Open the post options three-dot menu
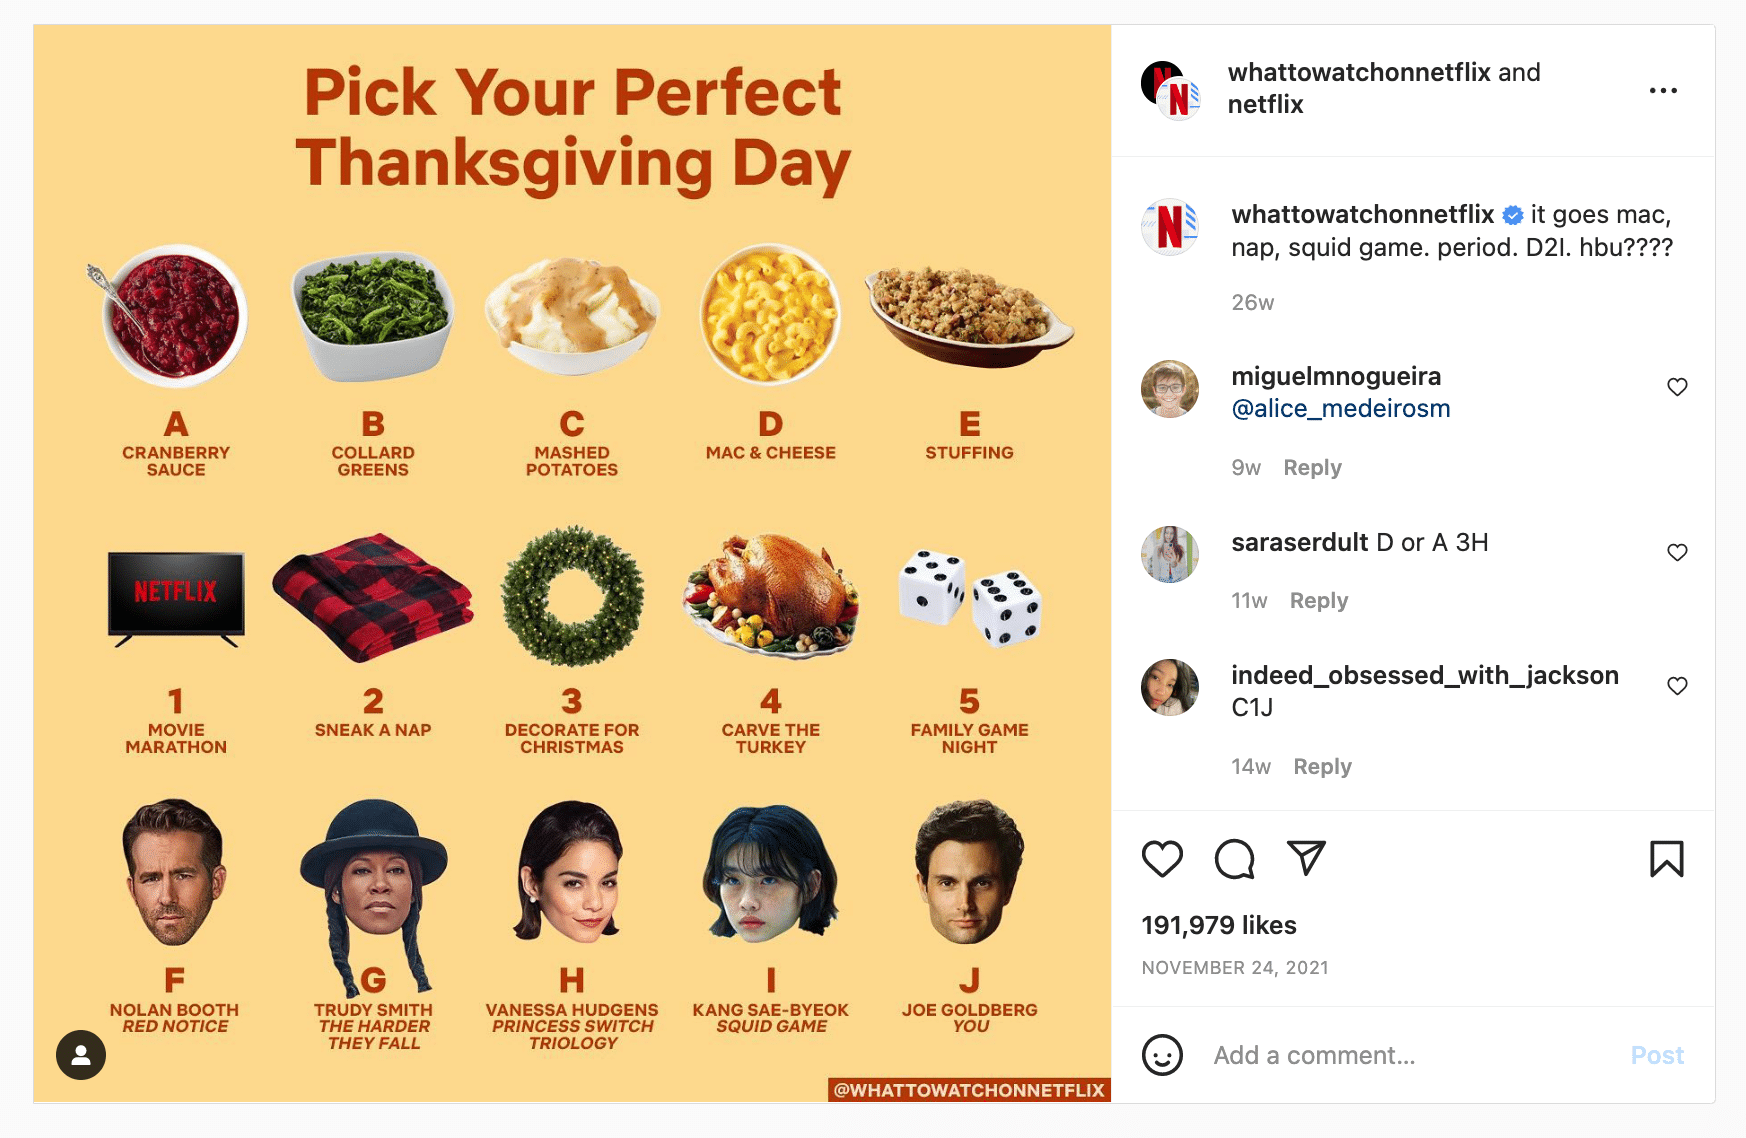 pyautogui.click(x=1663, y=90)
